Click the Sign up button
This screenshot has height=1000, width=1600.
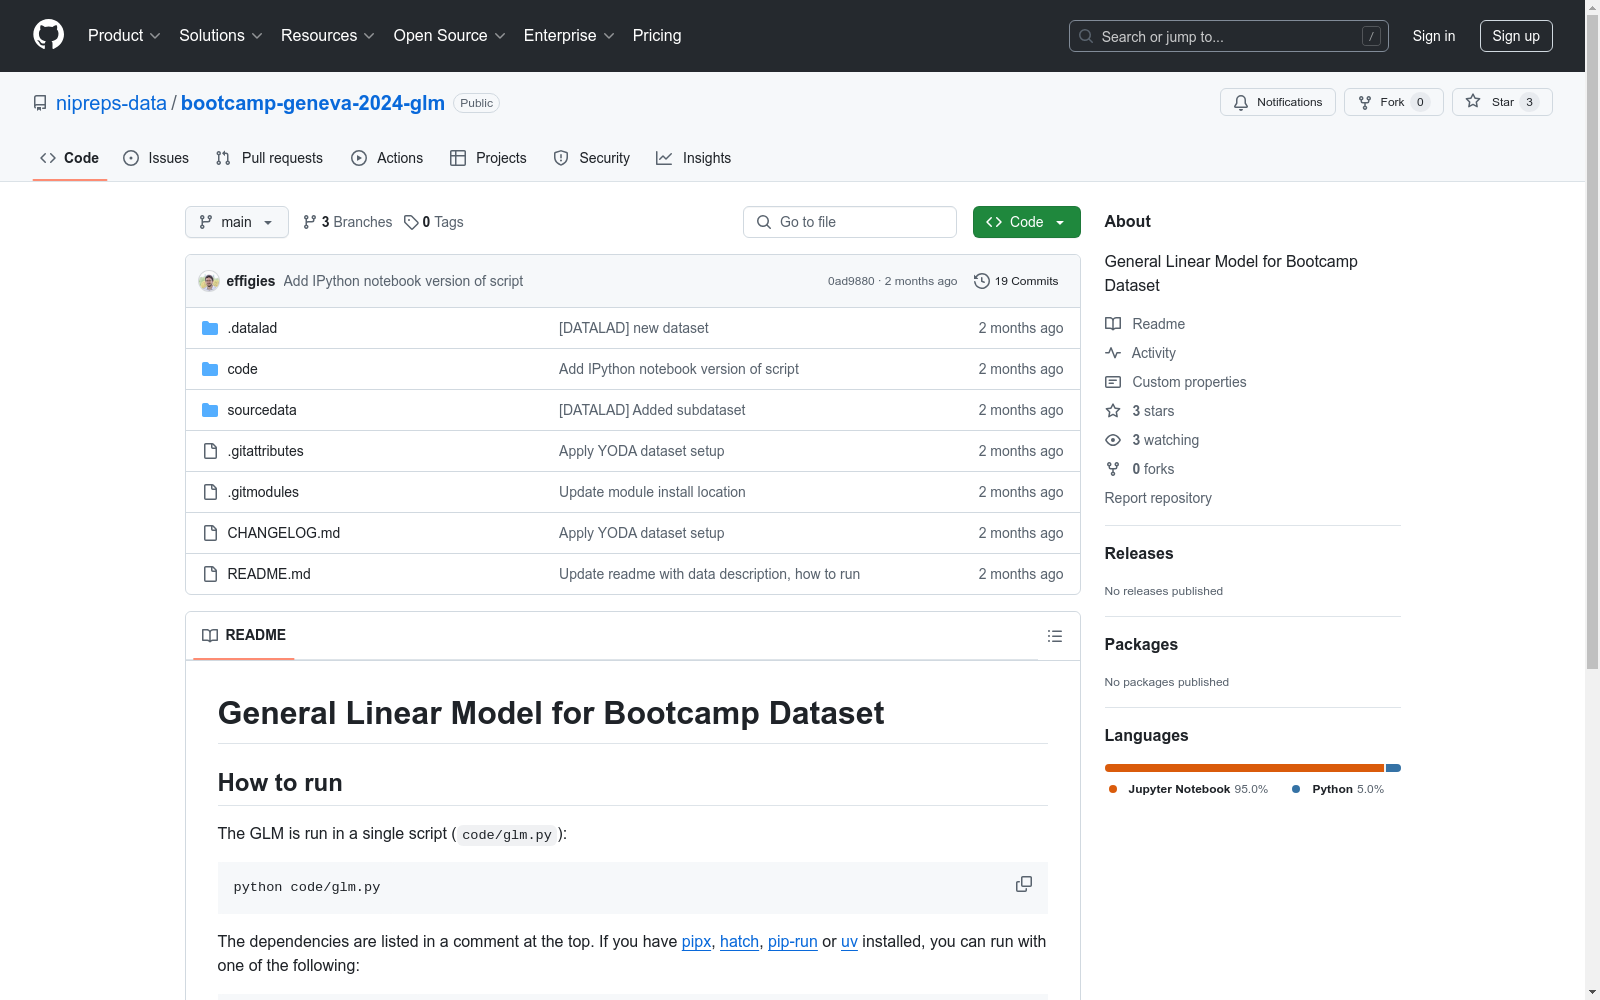1516,36
